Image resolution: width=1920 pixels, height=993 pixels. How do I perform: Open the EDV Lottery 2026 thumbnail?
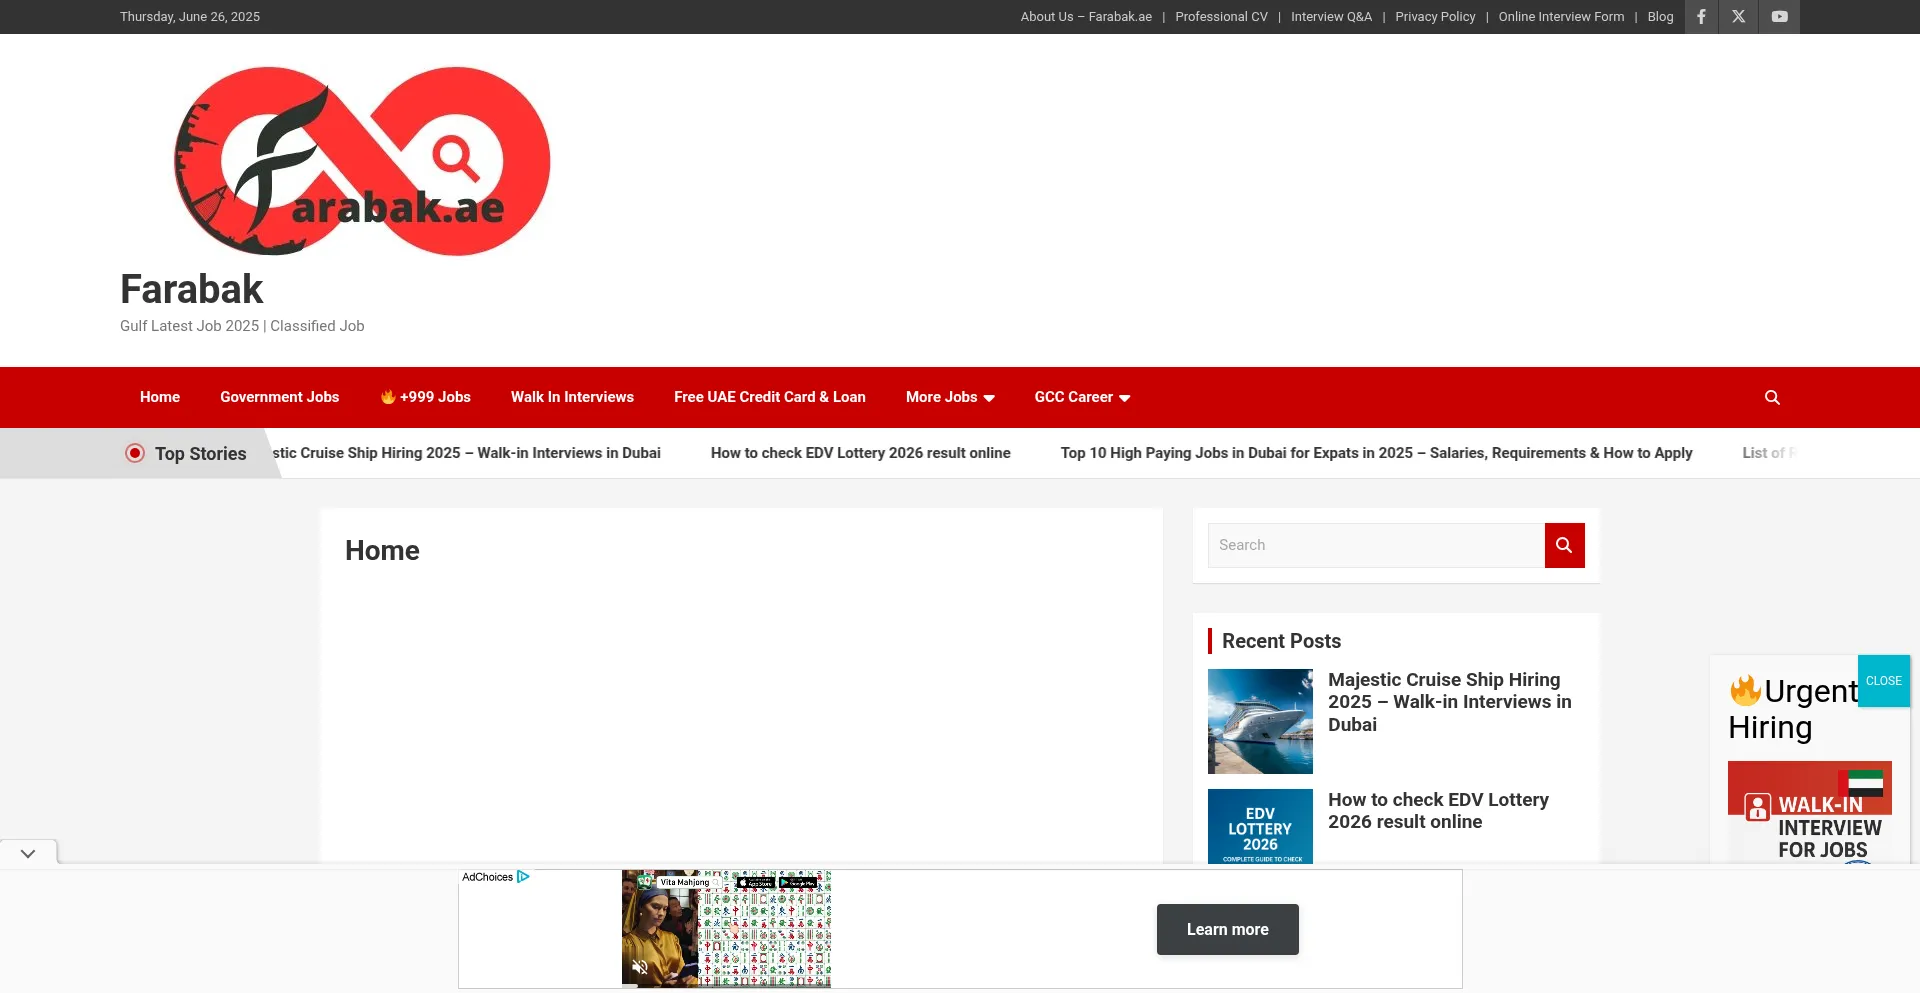click(1260, 826)
